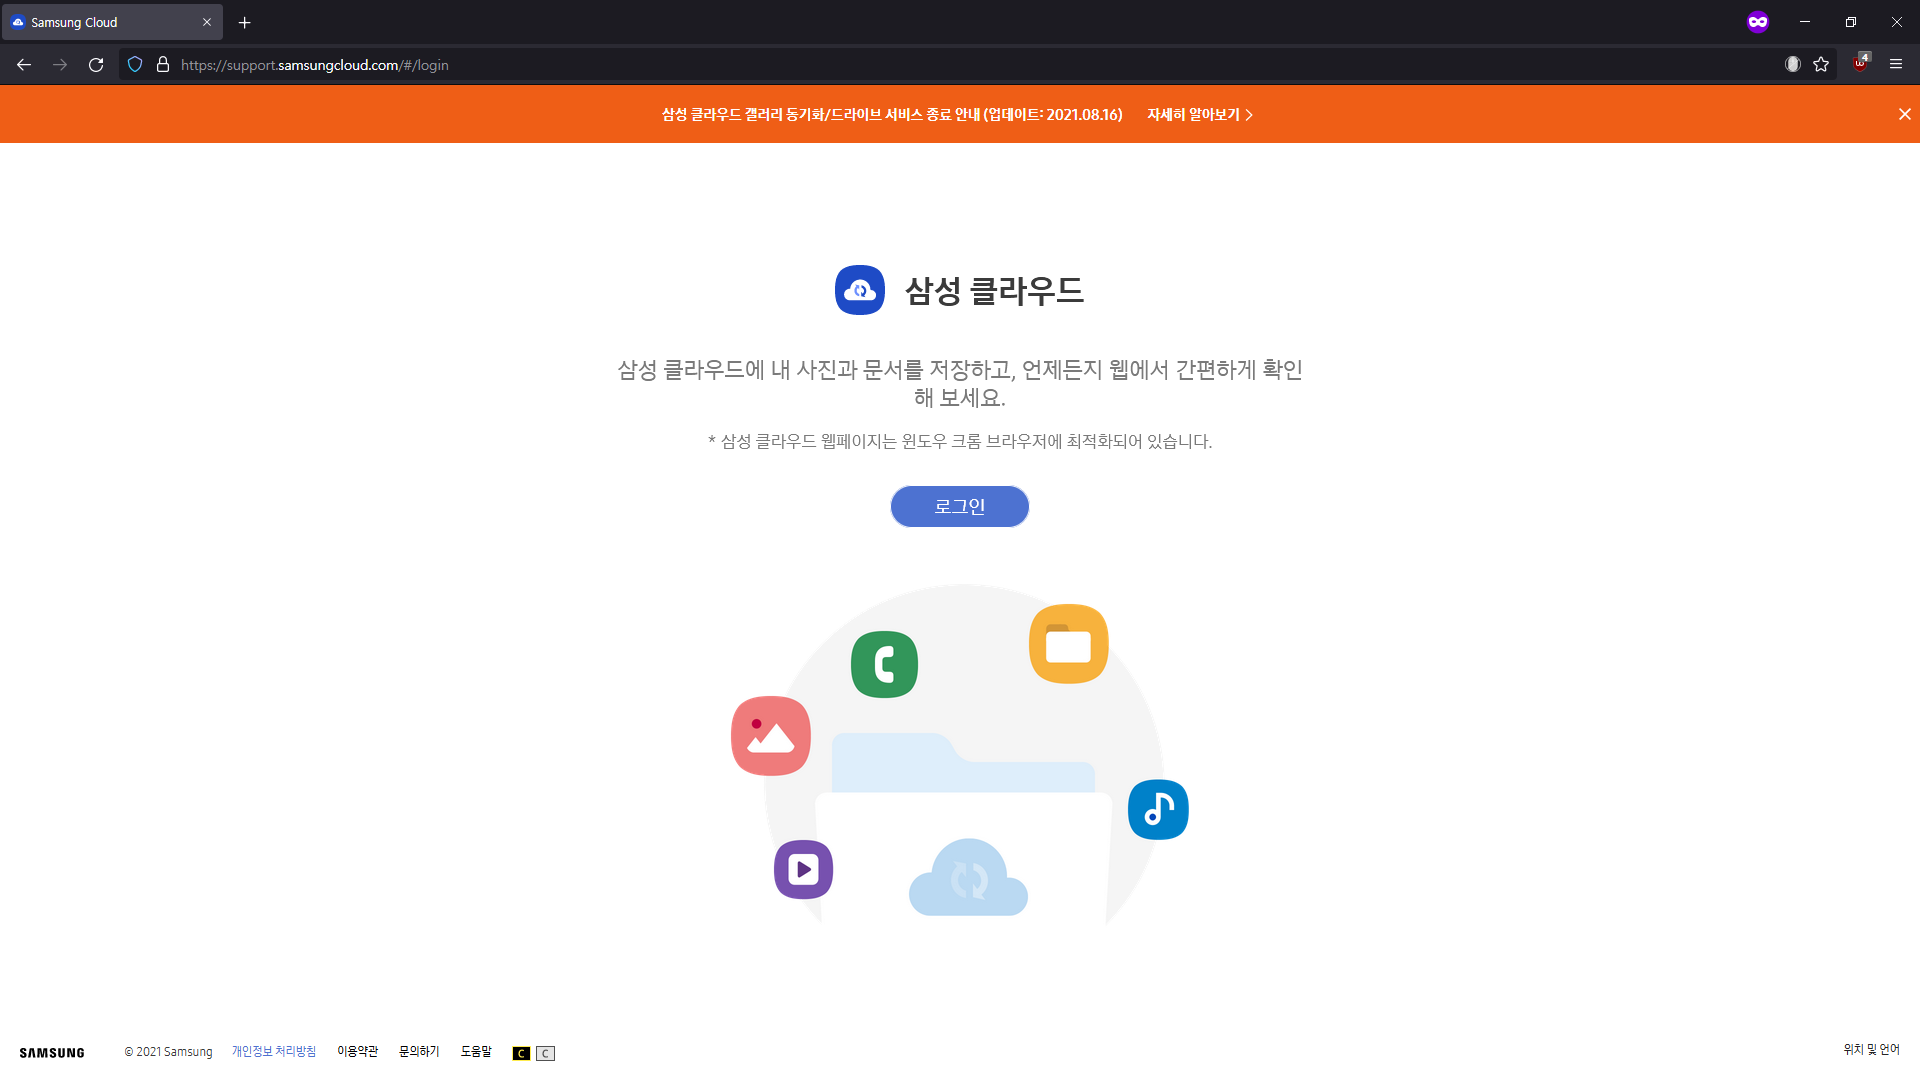
Task: Click the light blue cloud sync icon
Action: pyautogui.click(x=967, y=878)
